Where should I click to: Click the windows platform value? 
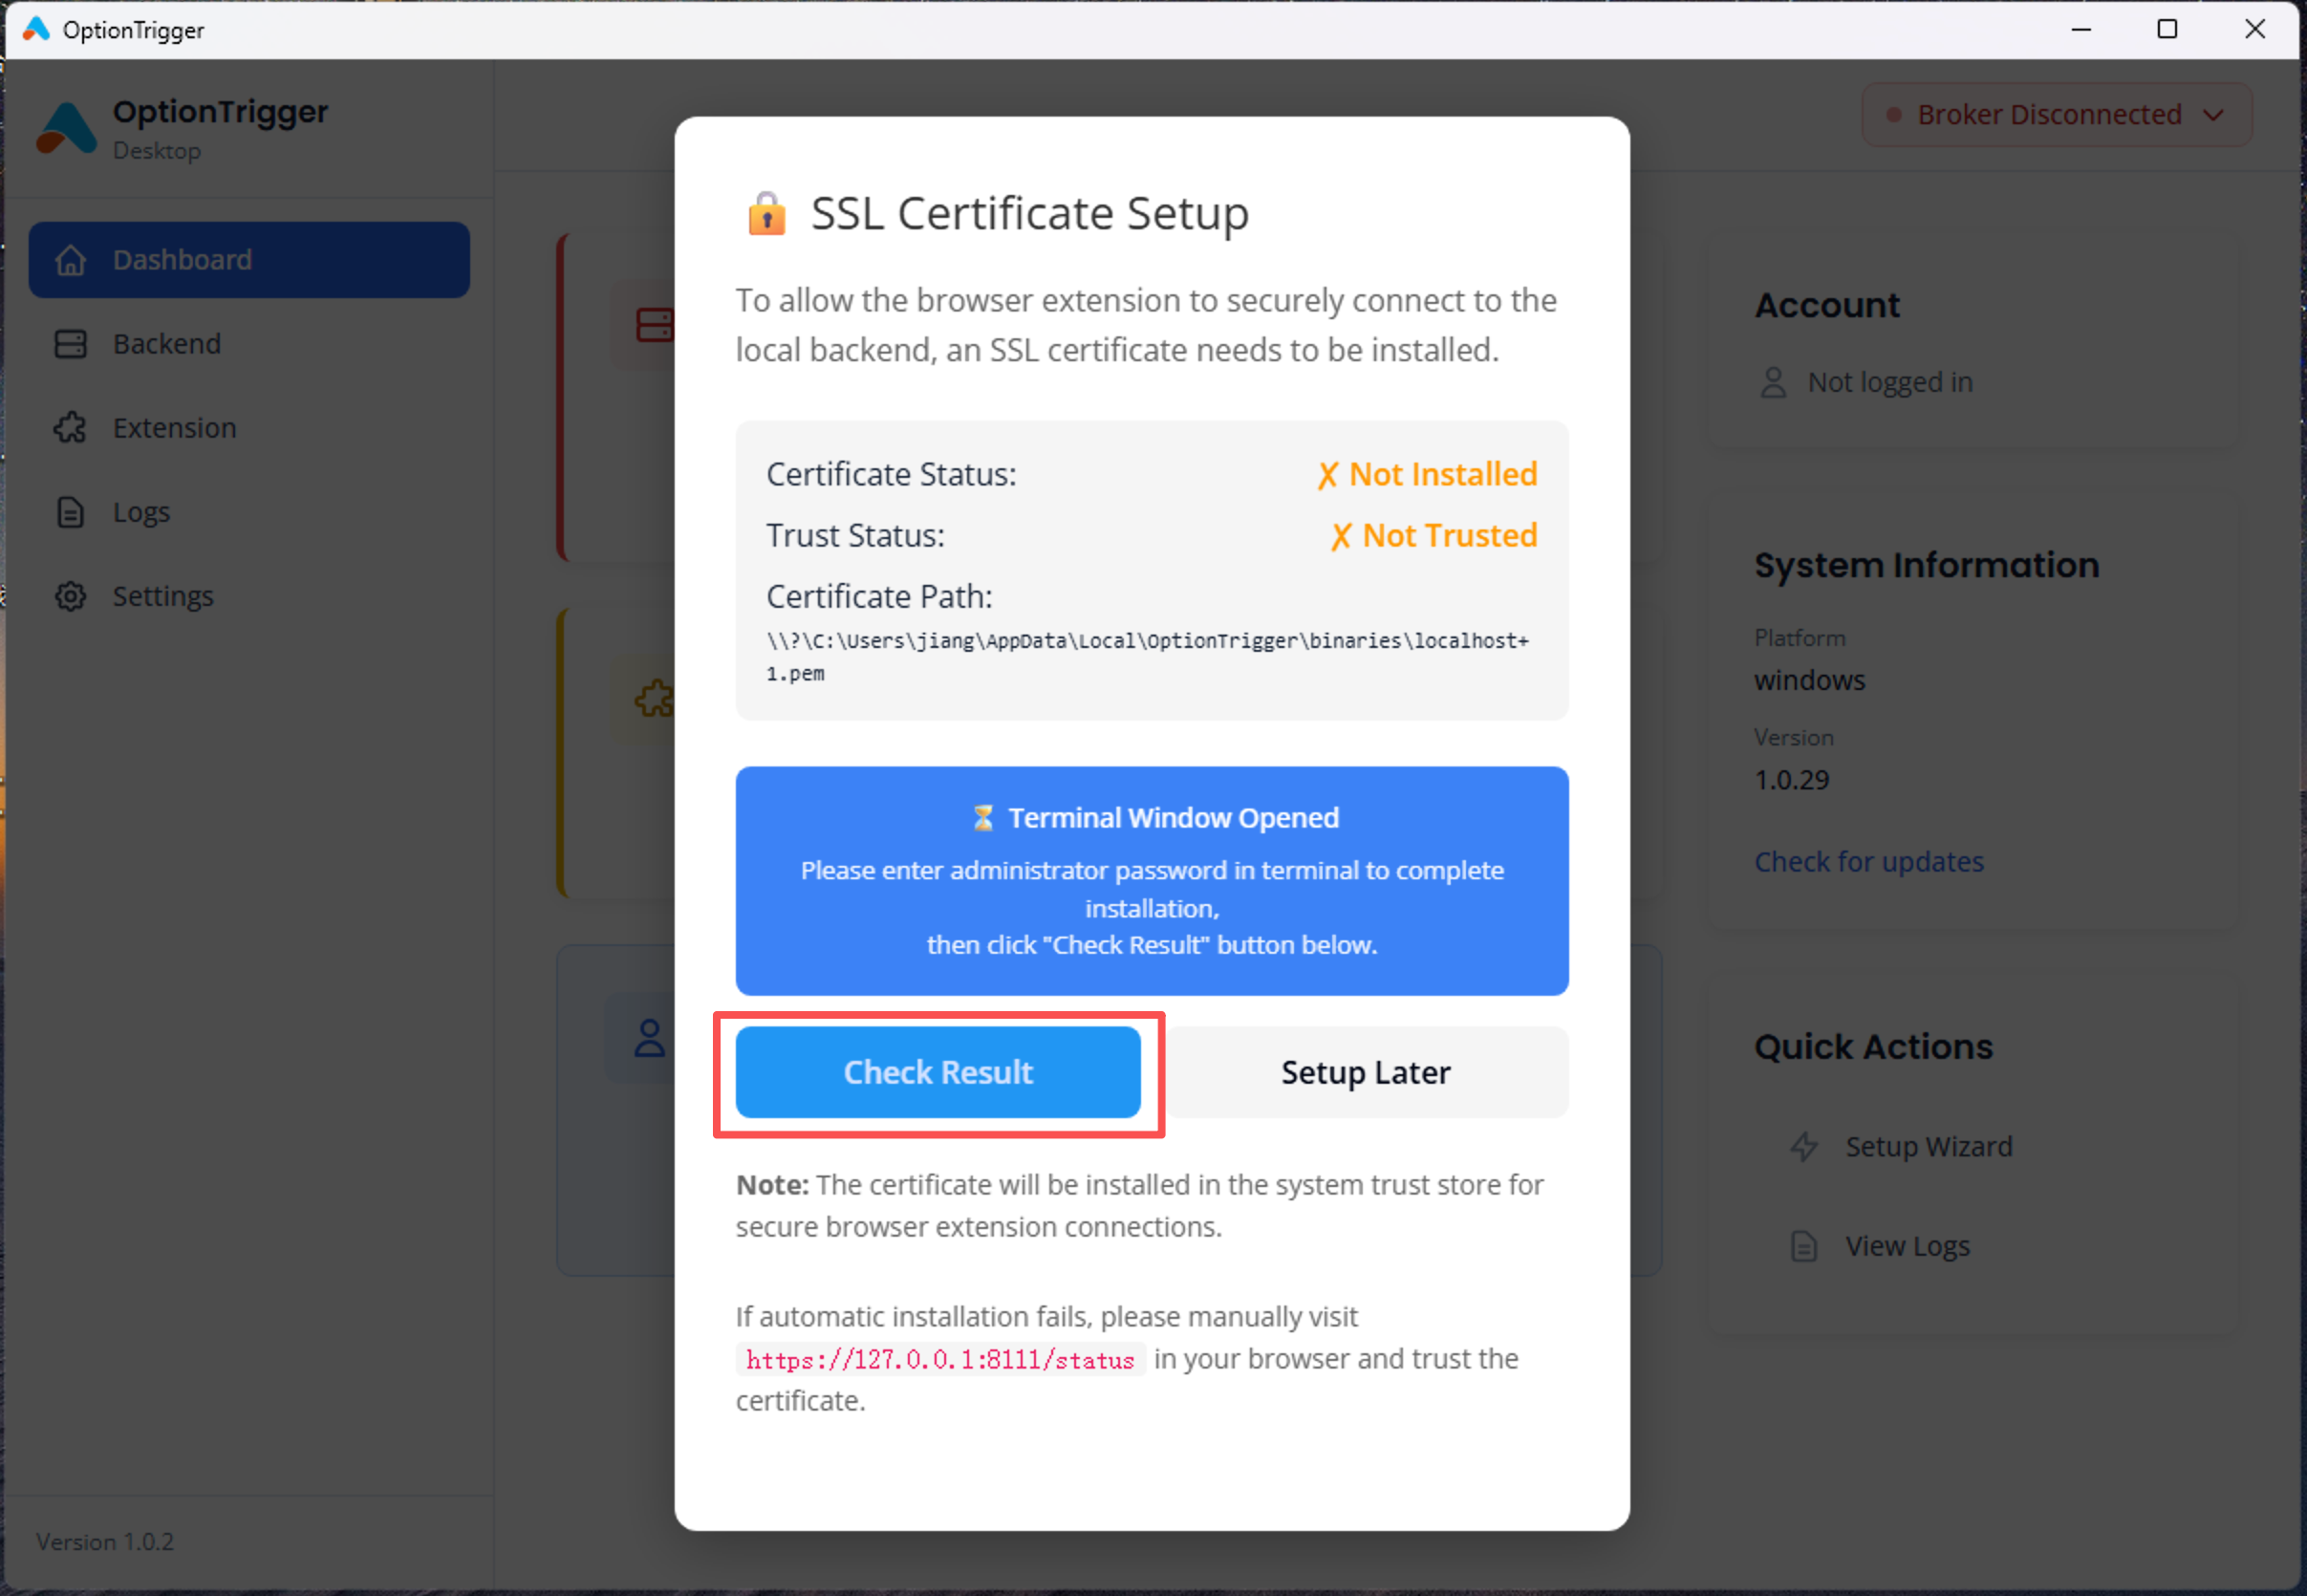pos(1810,680)
